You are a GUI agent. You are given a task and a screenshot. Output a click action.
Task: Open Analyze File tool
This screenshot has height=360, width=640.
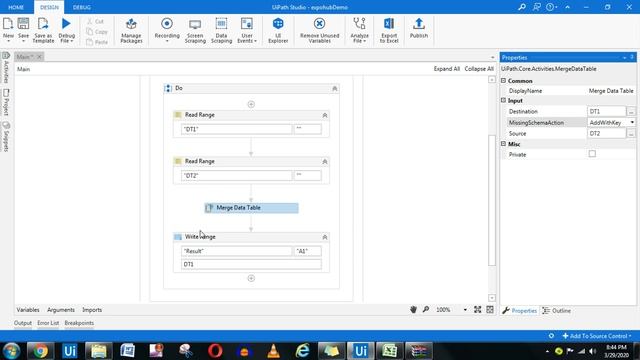point(359,30)
